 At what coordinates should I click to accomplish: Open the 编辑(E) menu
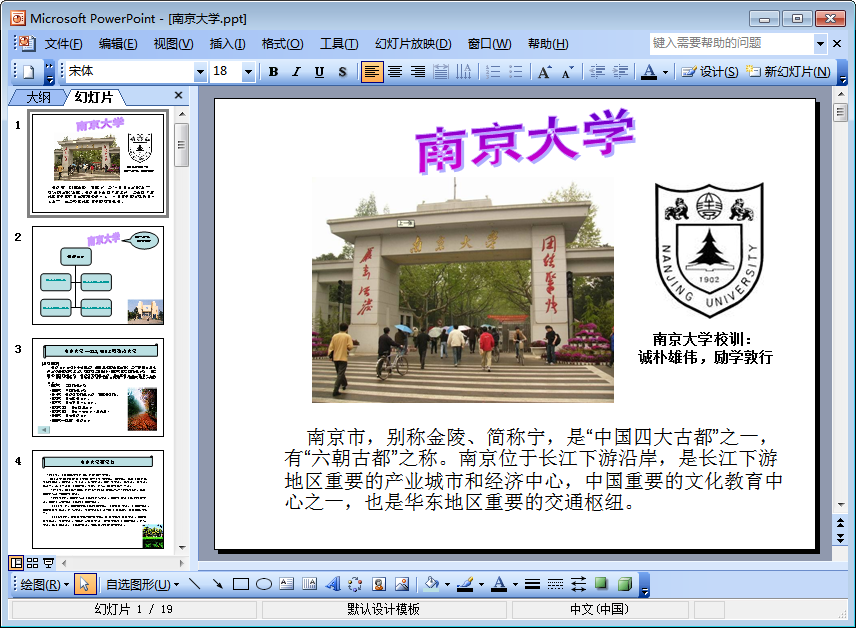[x=118, y=44]
